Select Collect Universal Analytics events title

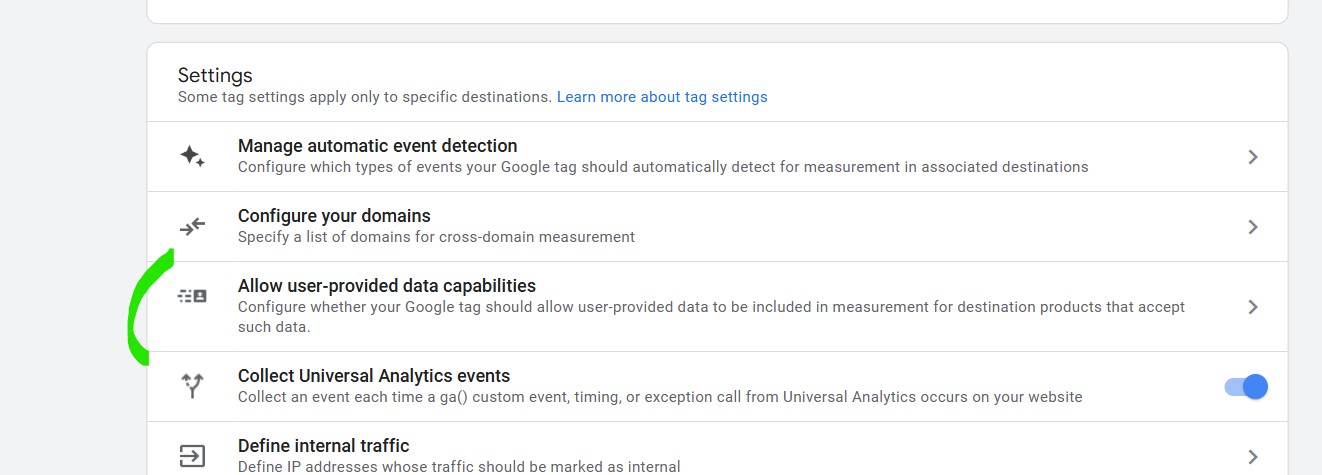coord(374,376)
